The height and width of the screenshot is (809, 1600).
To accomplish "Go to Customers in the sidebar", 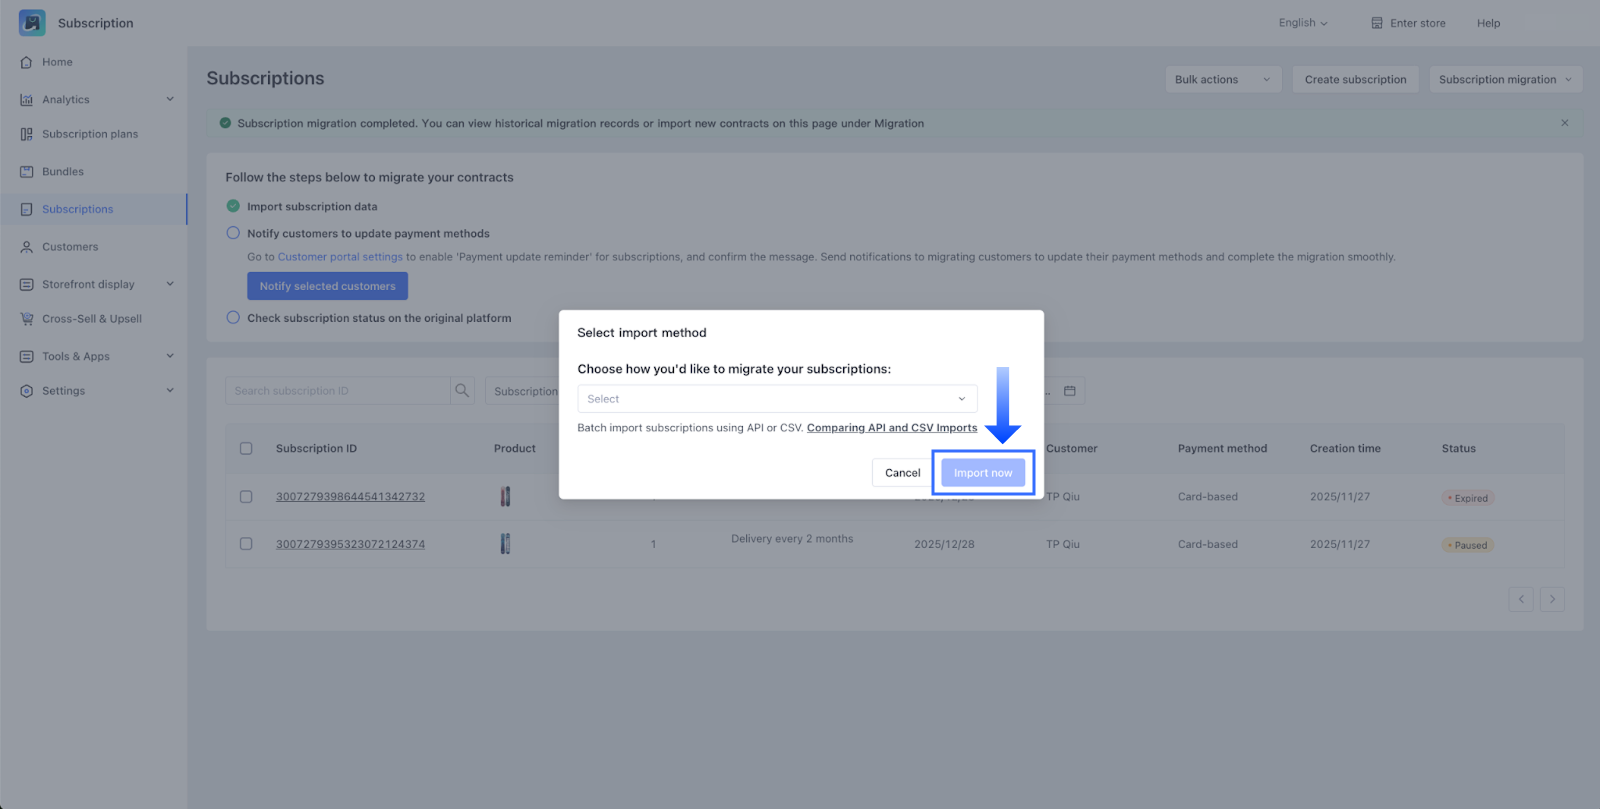I will click(x=70, y=247).
